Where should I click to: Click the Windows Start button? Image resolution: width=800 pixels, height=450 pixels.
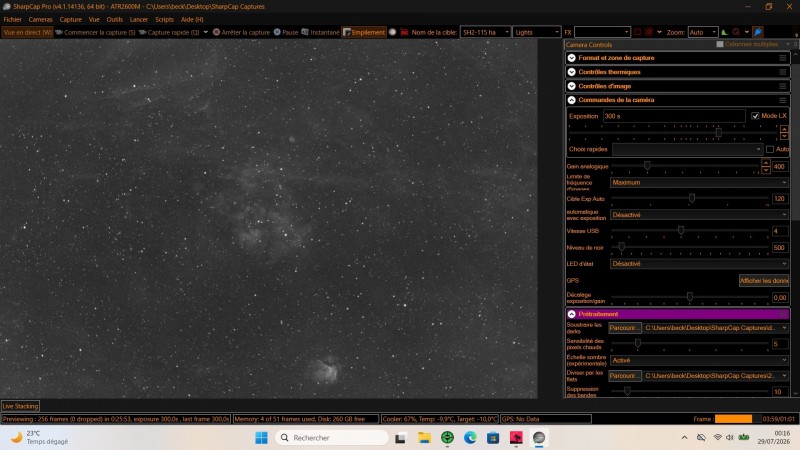pyautogui.click(x=261, y=438)
